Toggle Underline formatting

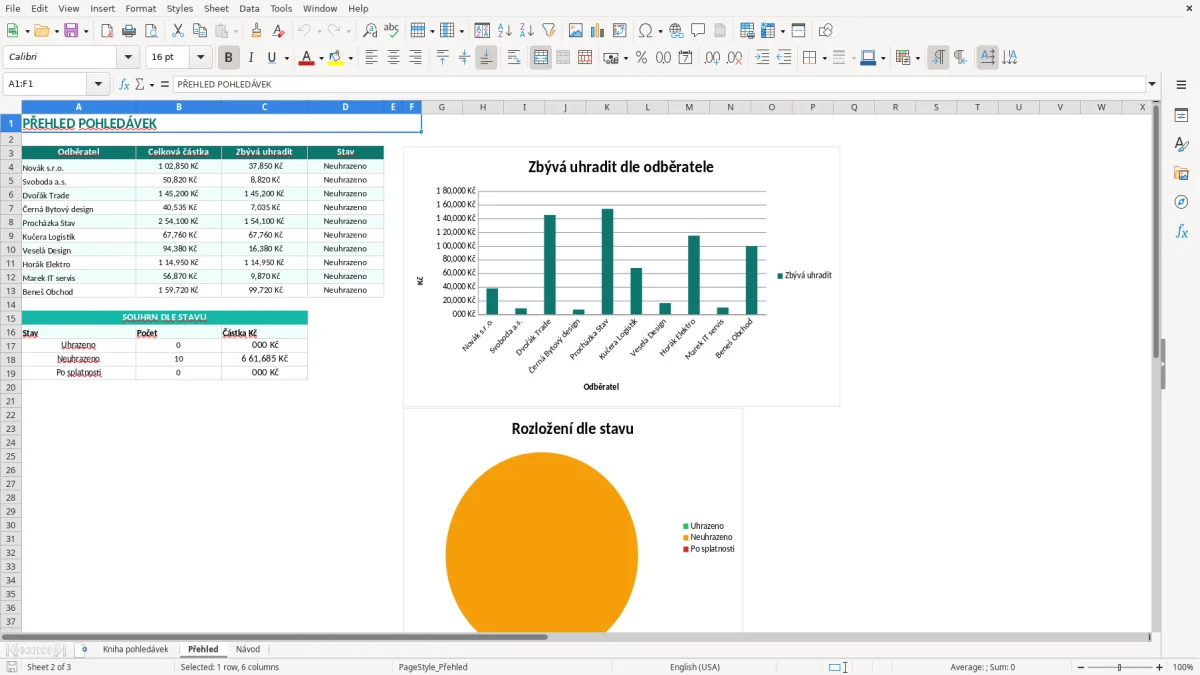271,58
